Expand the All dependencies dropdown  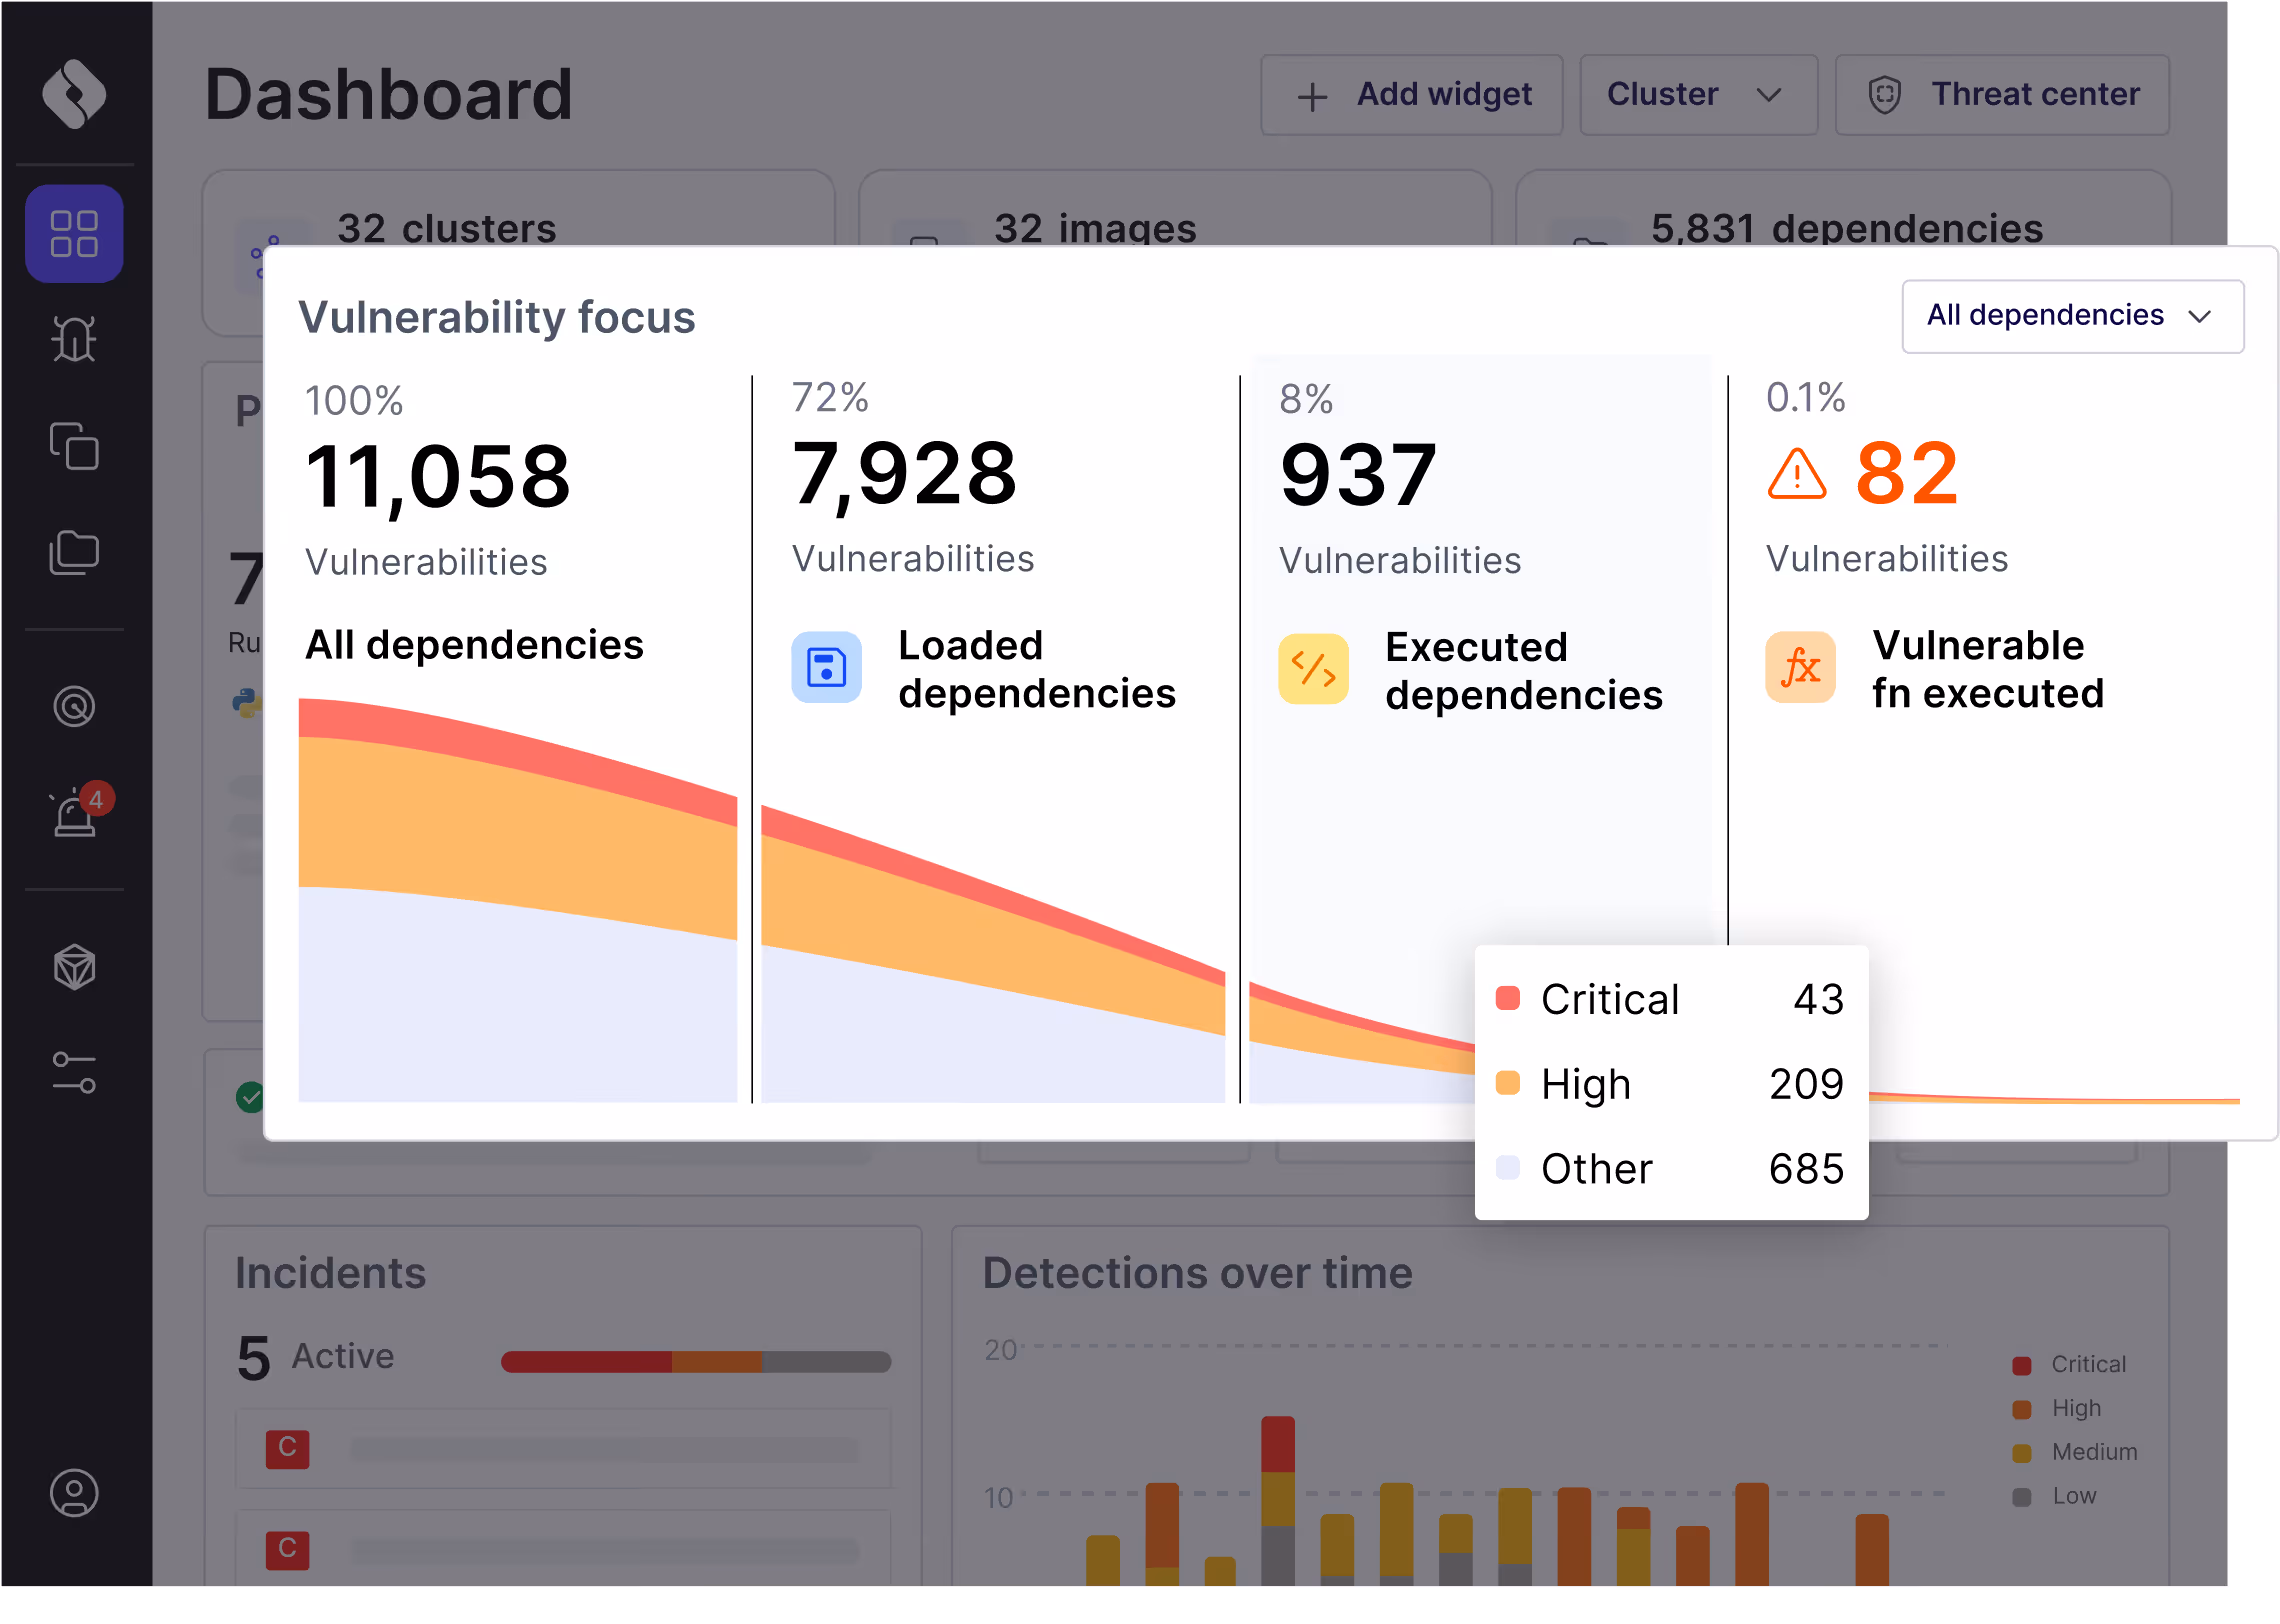2072,316
